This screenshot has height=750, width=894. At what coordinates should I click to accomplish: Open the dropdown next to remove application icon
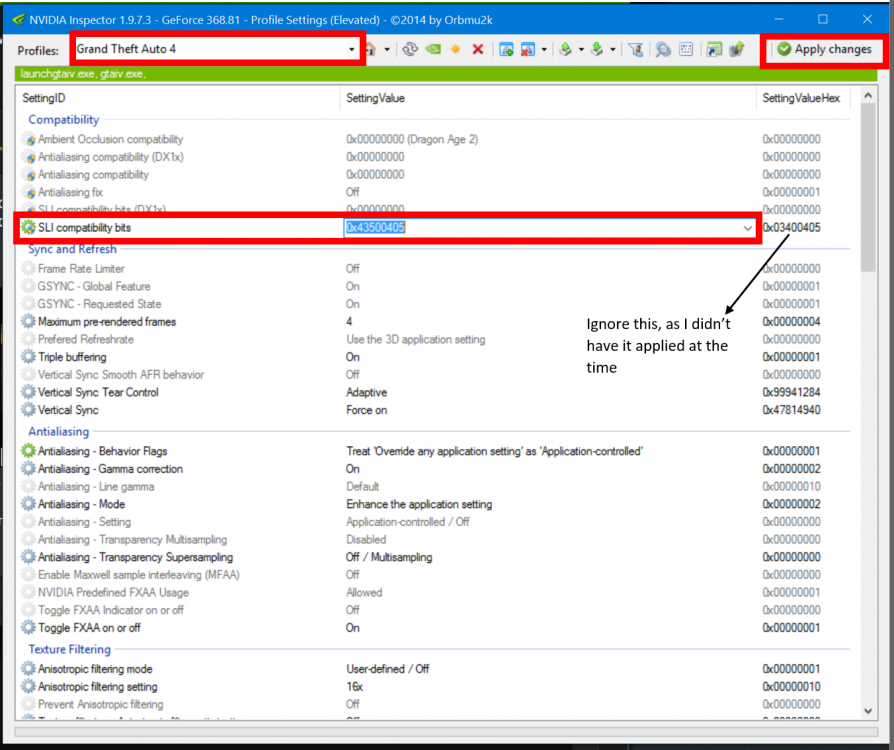[544, 50]
